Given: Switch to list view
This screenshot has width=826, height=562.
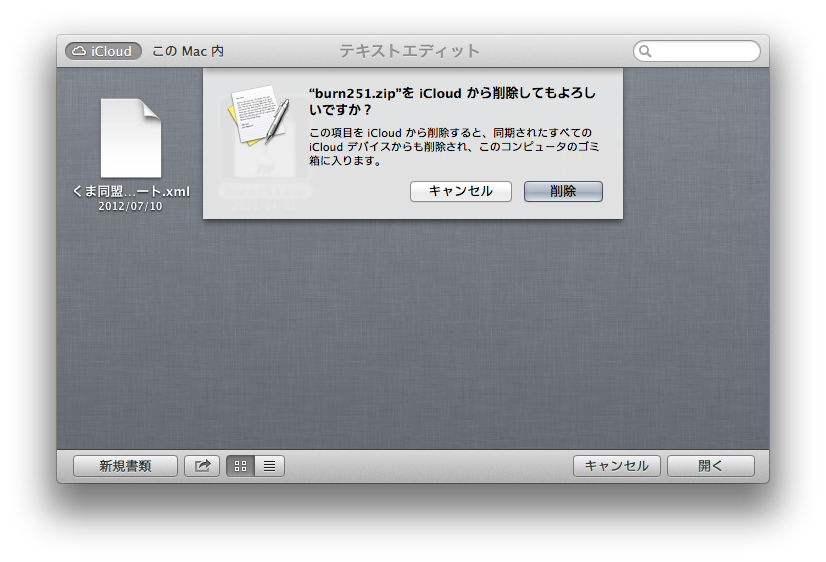Looking at the screenshot, I should 270,466.
